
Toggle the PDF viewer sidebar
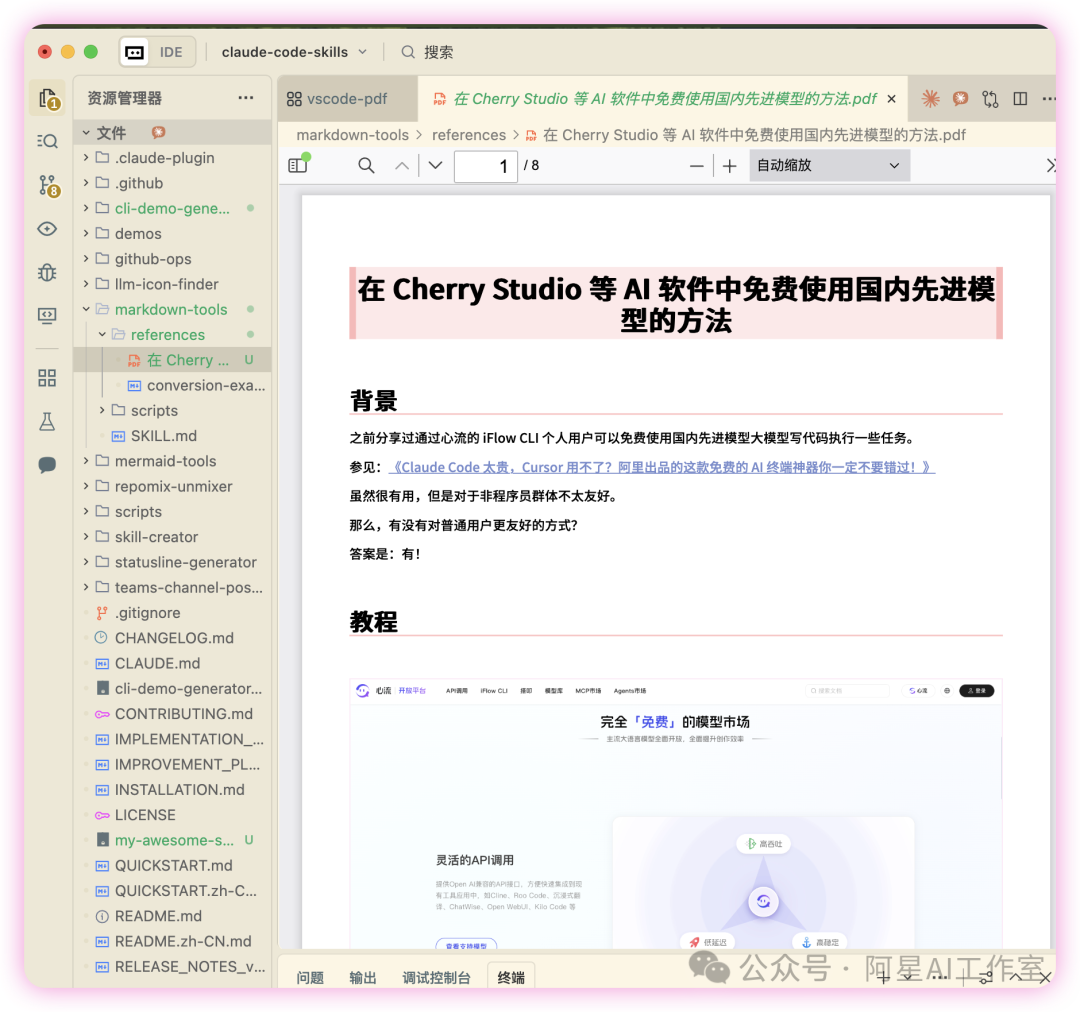(x=298, y=165)
